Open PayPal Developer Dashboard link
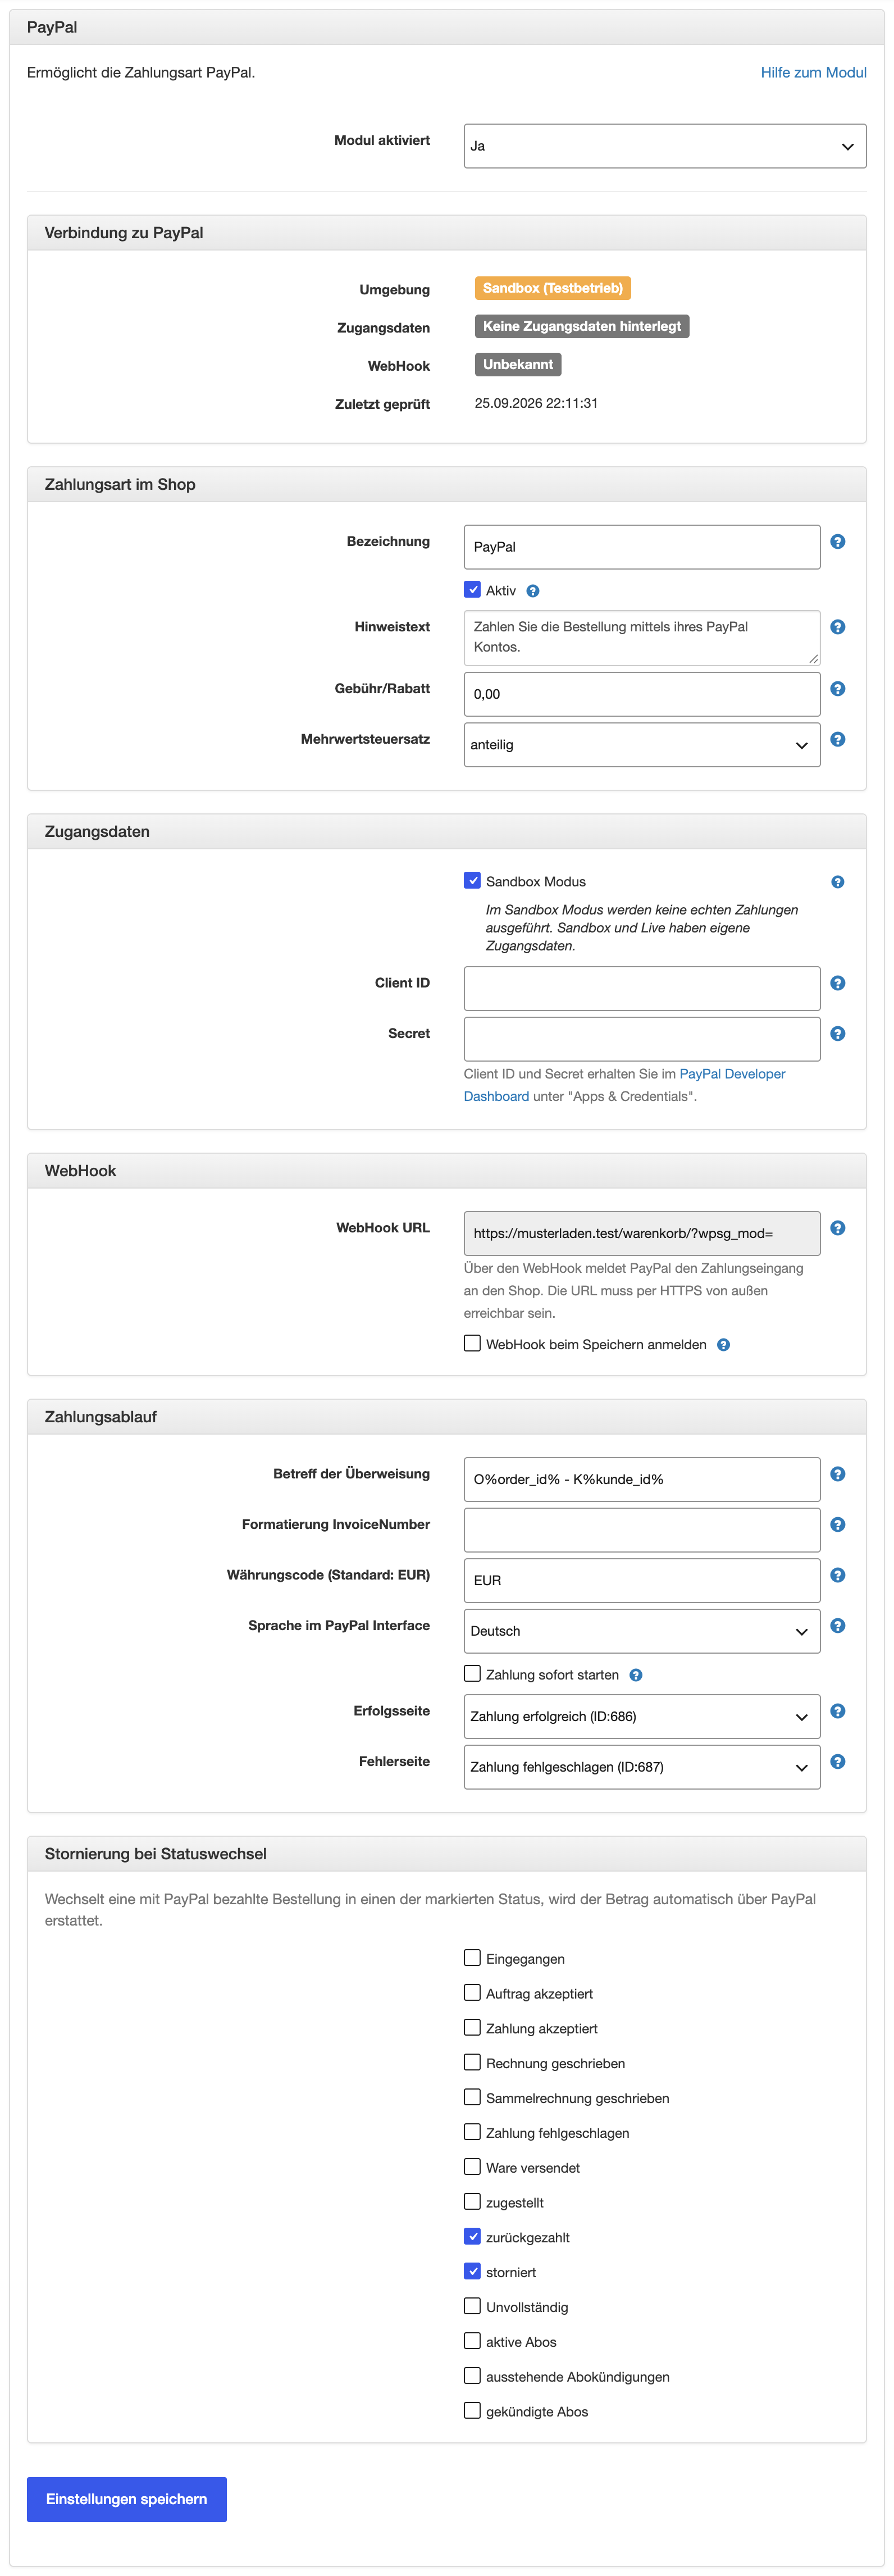The width and height of the screenshot is (894, 2576). pos(732,1074)
